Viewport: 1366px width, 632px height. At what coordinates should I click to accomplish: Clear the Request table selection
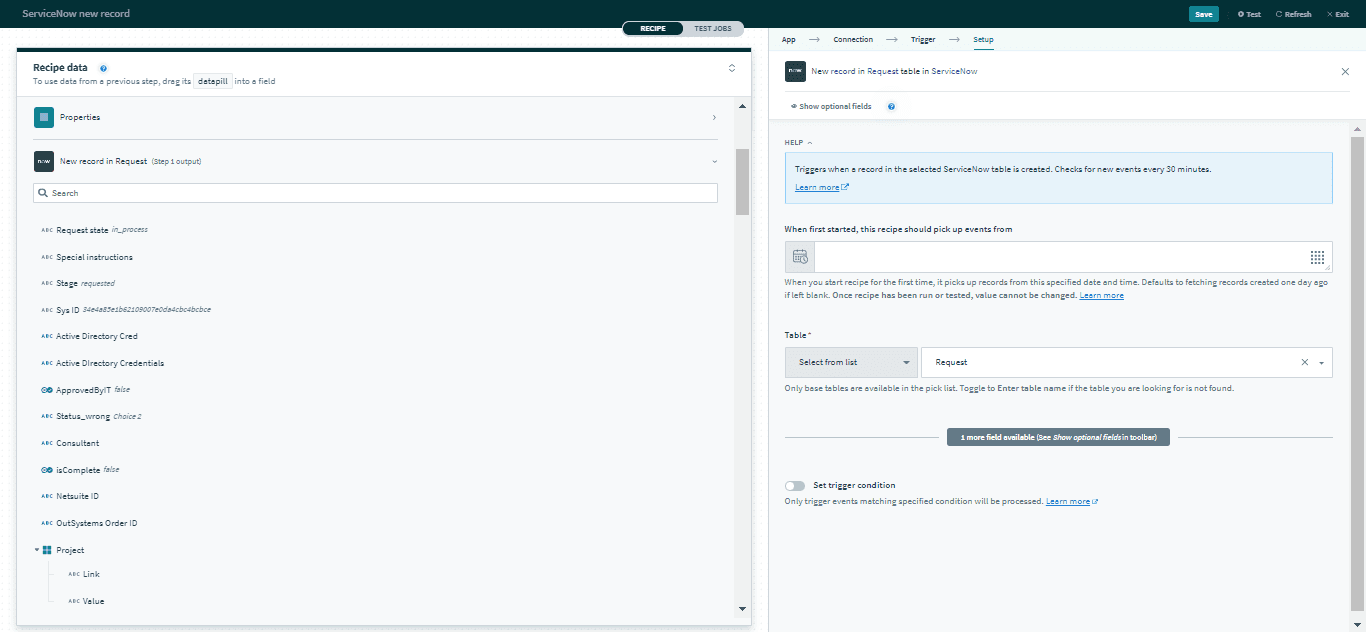click(x=1304, y=362)
